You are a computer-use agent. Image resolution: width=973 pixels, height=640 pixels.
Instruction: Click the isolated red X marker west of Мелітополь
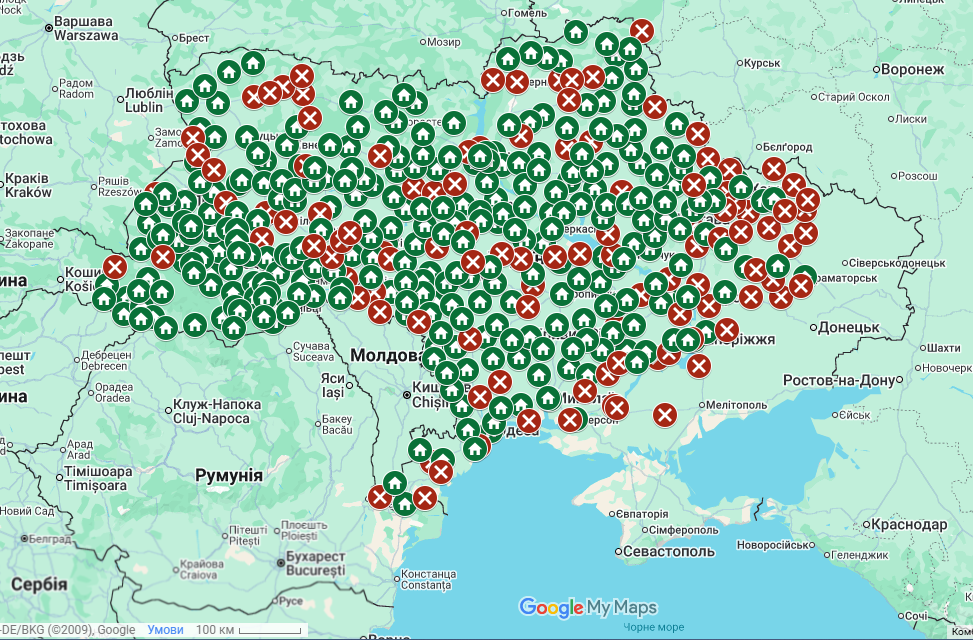pyautogui.click(x=665, y=415)
